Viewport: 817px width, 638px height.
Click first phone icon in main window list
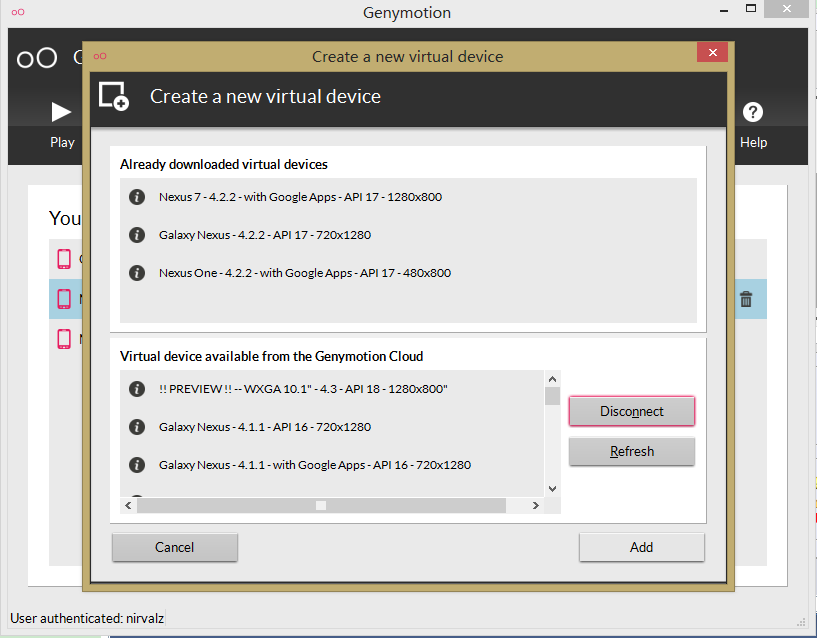(x=64, y=259)
